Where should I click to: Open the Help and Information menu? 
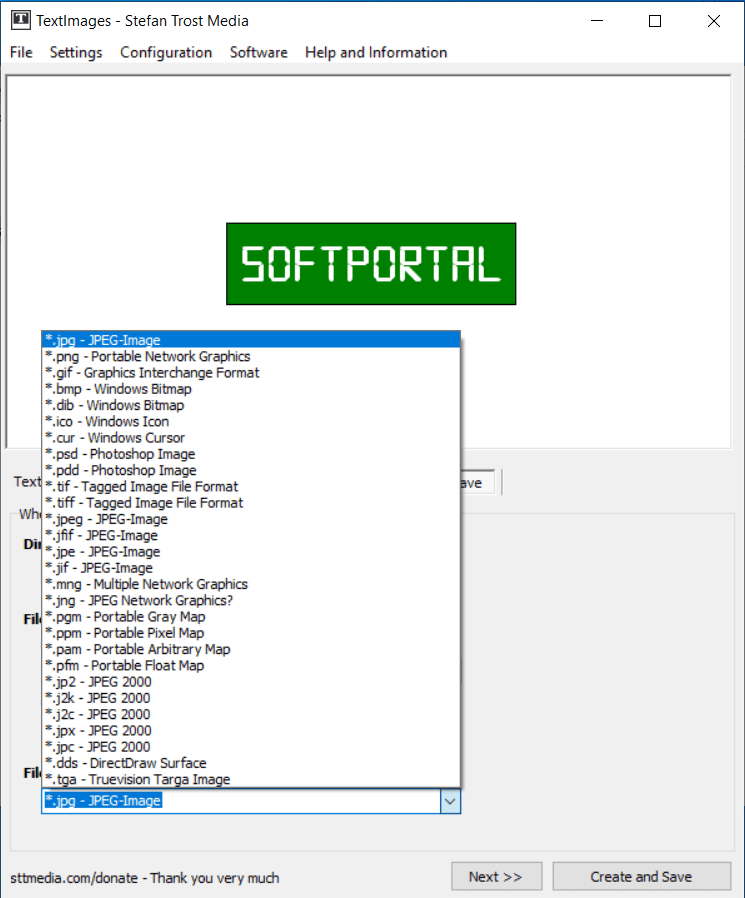[x=376, y=52]
